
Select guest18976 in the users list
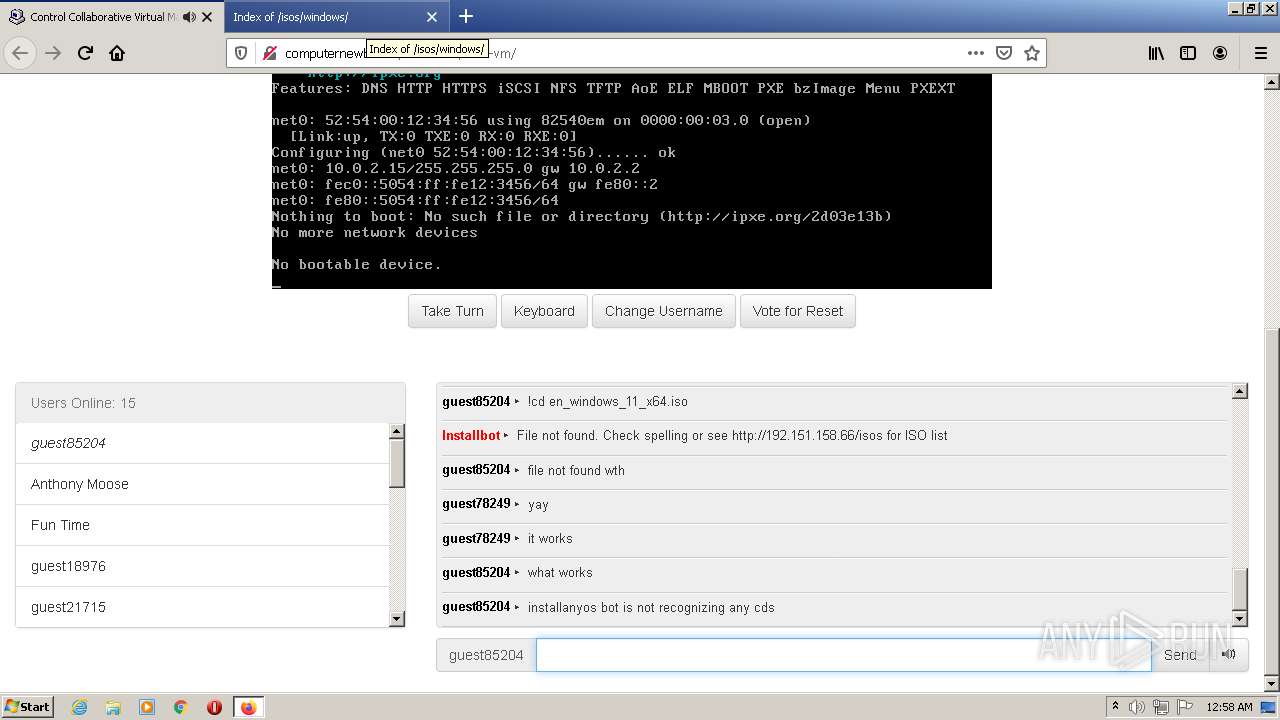(202, 566)
